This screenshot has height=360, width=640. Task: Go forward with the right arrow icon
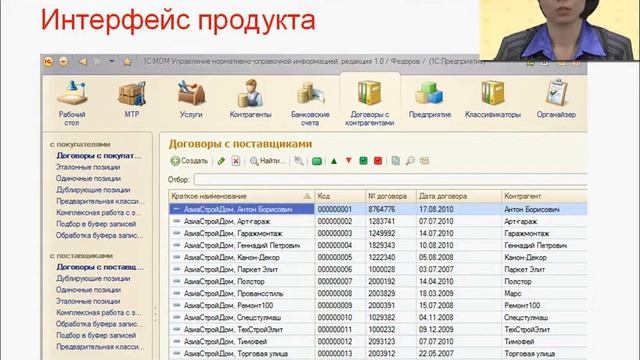click(x=98, y=62)
